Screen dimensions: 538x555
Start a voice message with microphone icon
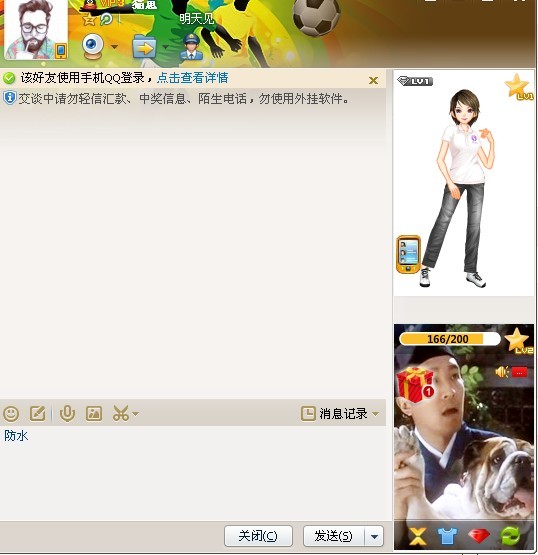(x=67, y=413)
